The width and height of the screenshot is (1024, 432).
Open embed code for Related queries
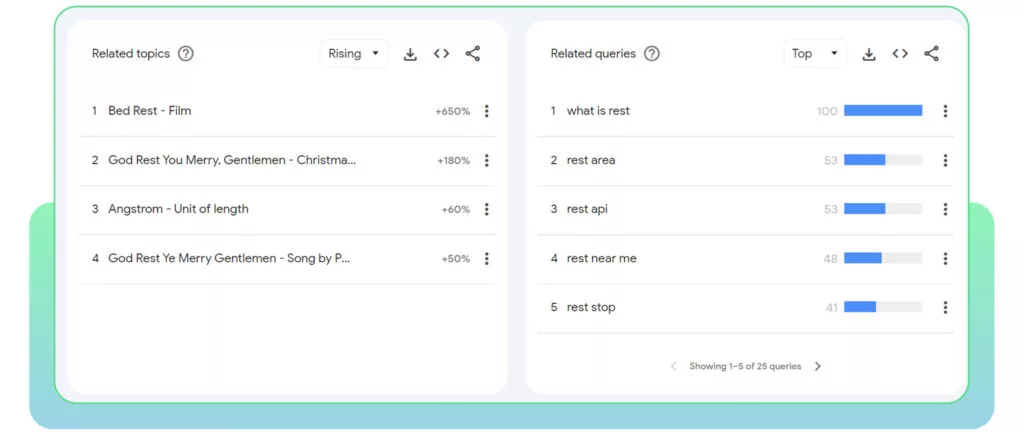click(x=900, y=54)
